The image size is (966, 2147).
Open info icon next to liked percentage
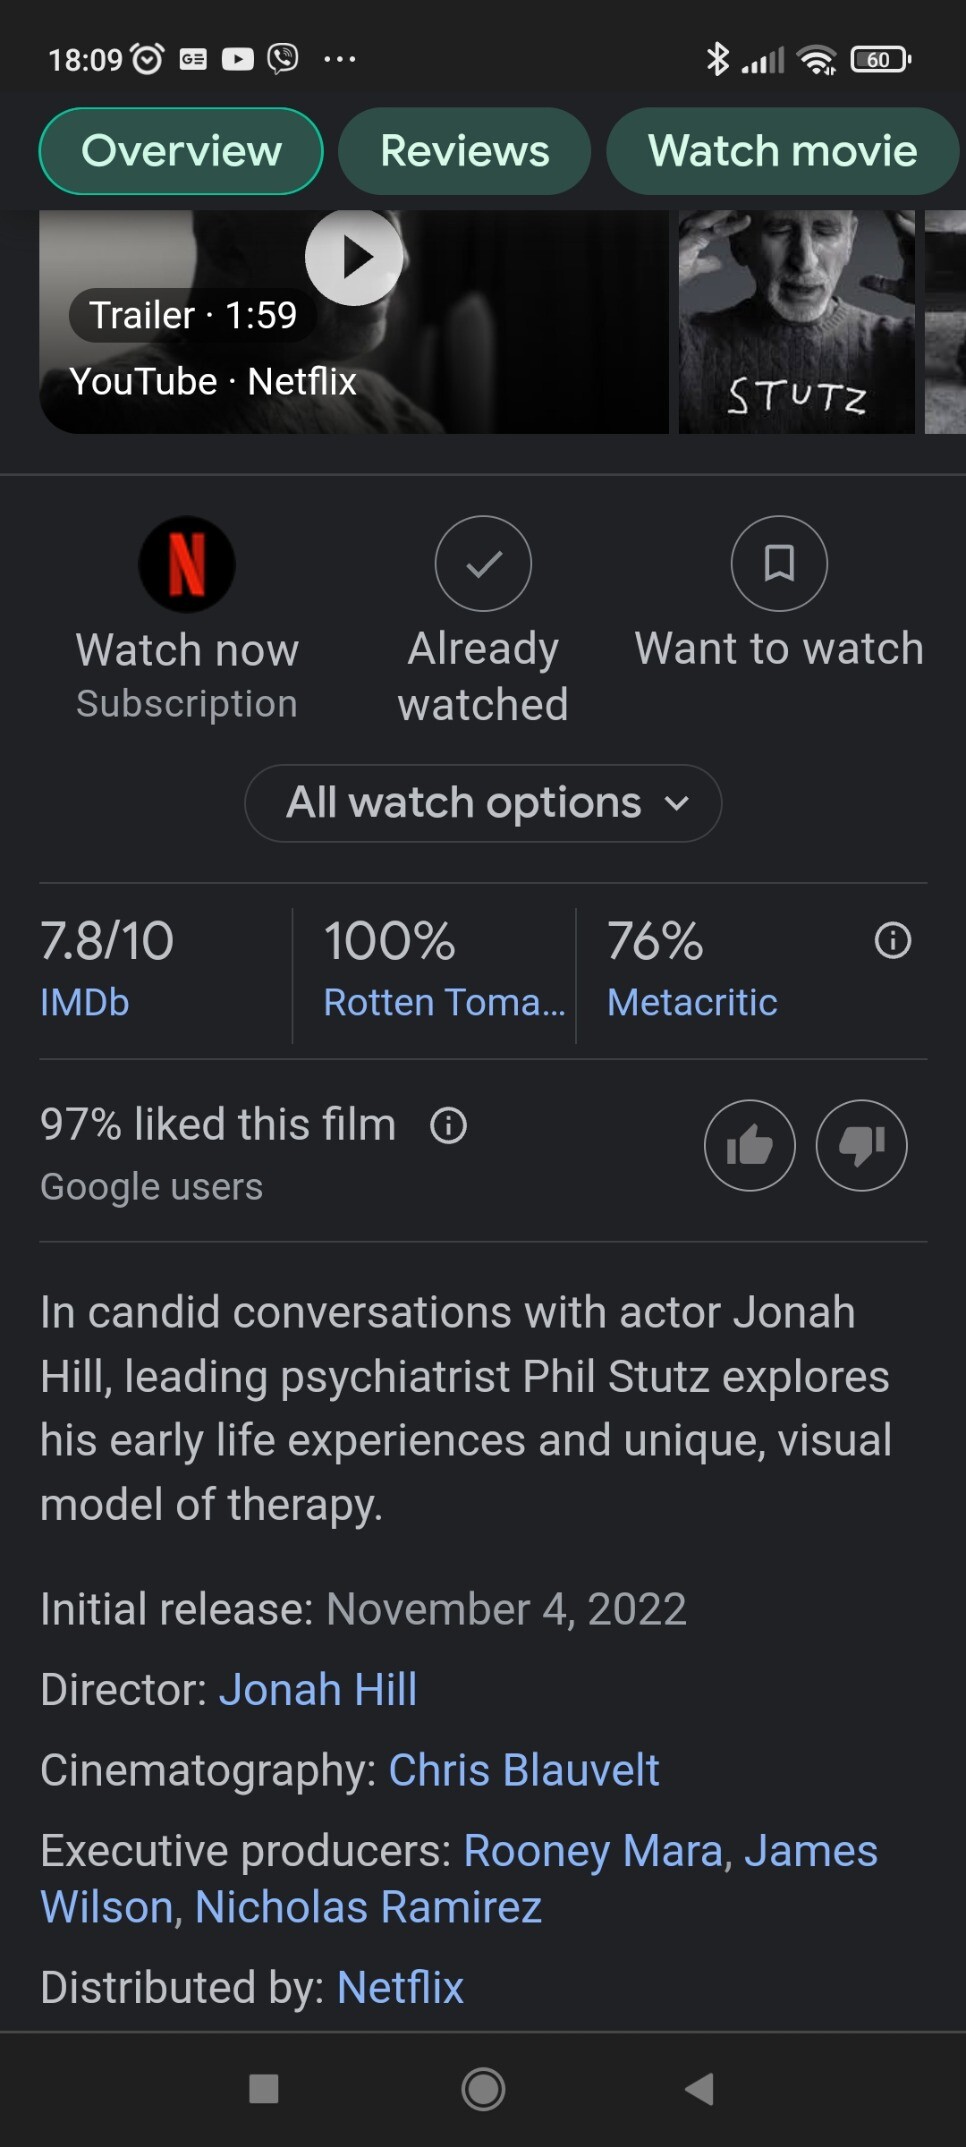click(x=448, y=1126)
